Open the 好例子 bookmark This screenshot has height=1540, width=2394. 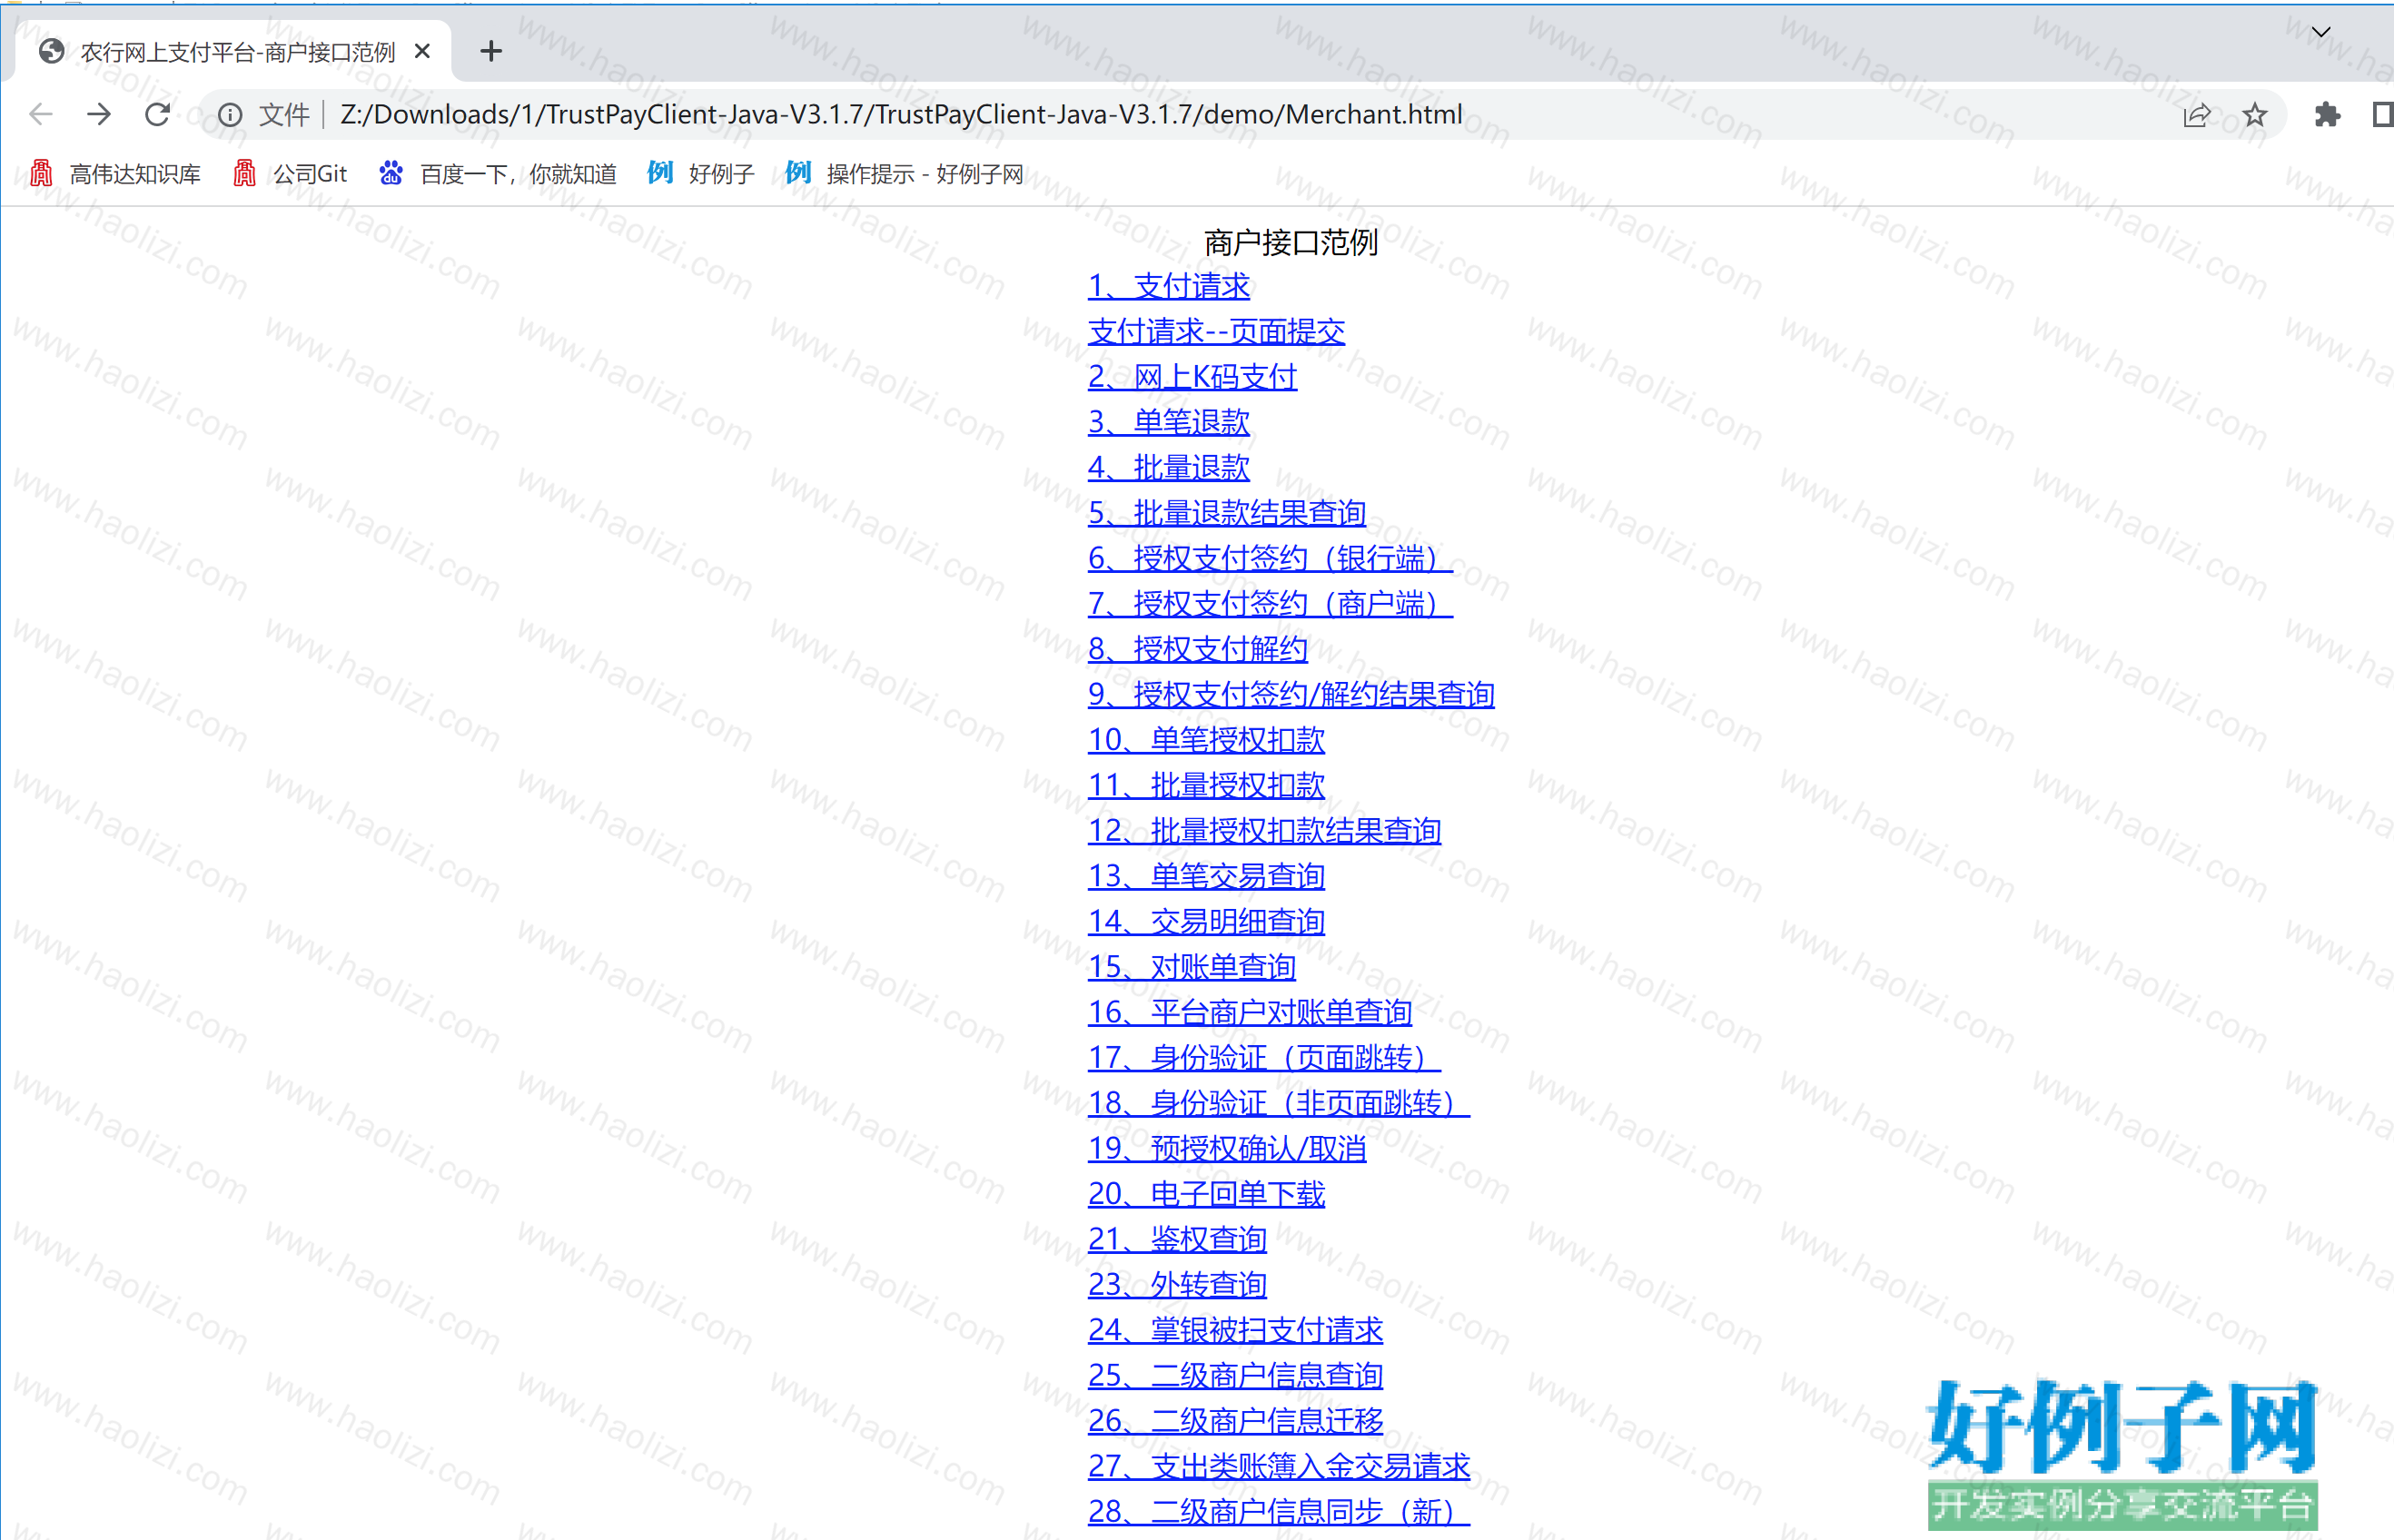pyautogui.click(x=701, y=174)
